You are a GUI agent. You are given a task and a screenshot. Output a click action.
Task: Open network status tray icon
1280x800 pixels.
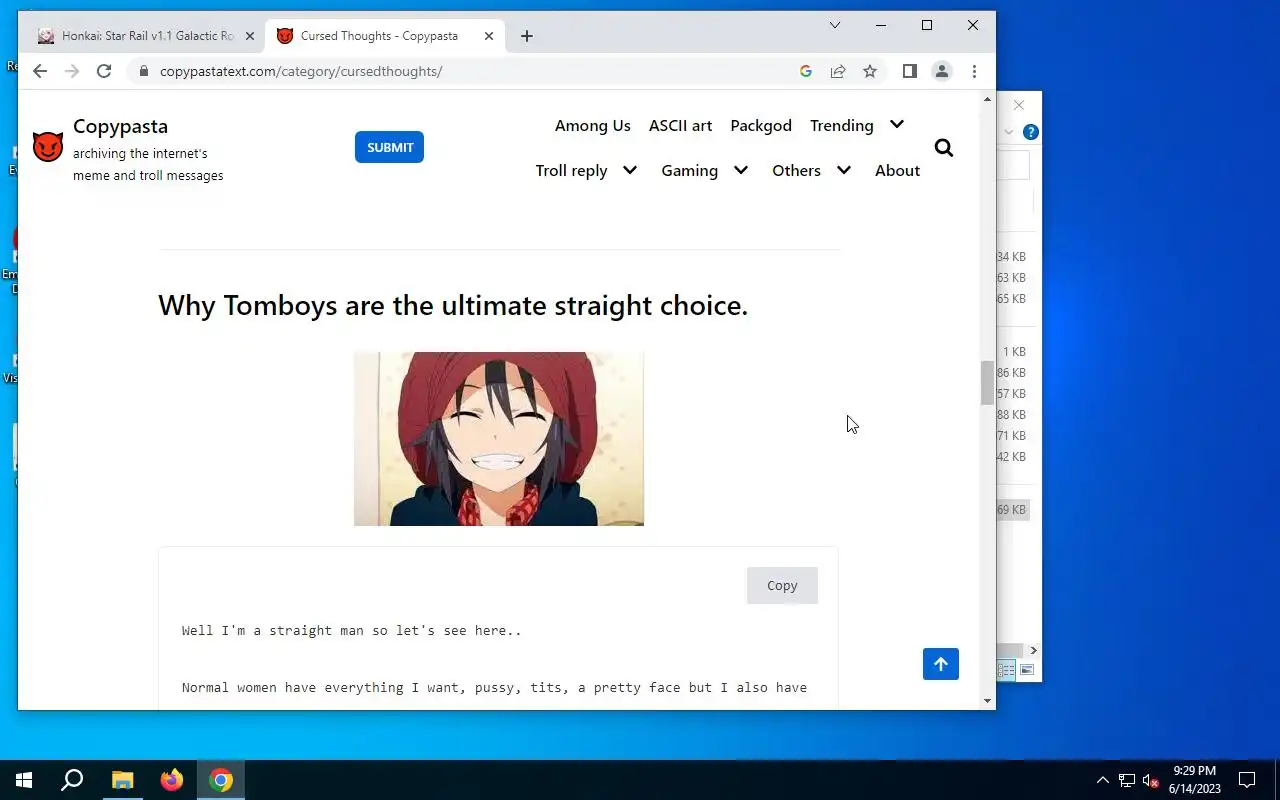tap(1127, 780)
